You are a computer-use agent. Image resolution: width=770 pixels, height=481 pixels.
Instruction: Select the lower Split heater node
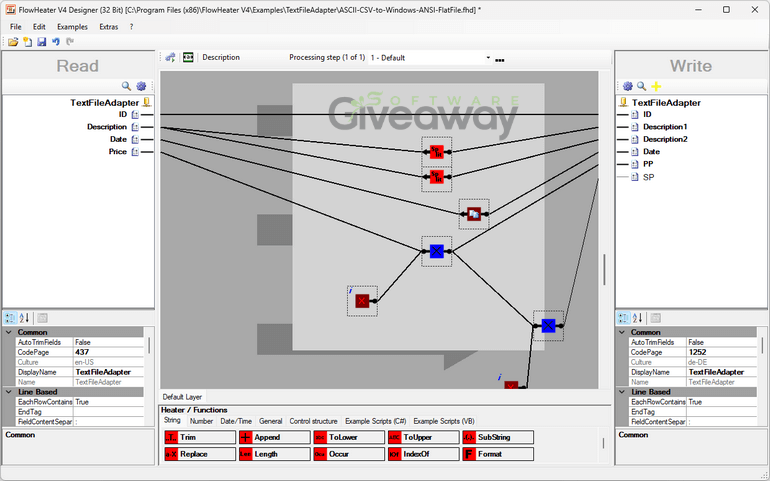click(x=437, y=177)
